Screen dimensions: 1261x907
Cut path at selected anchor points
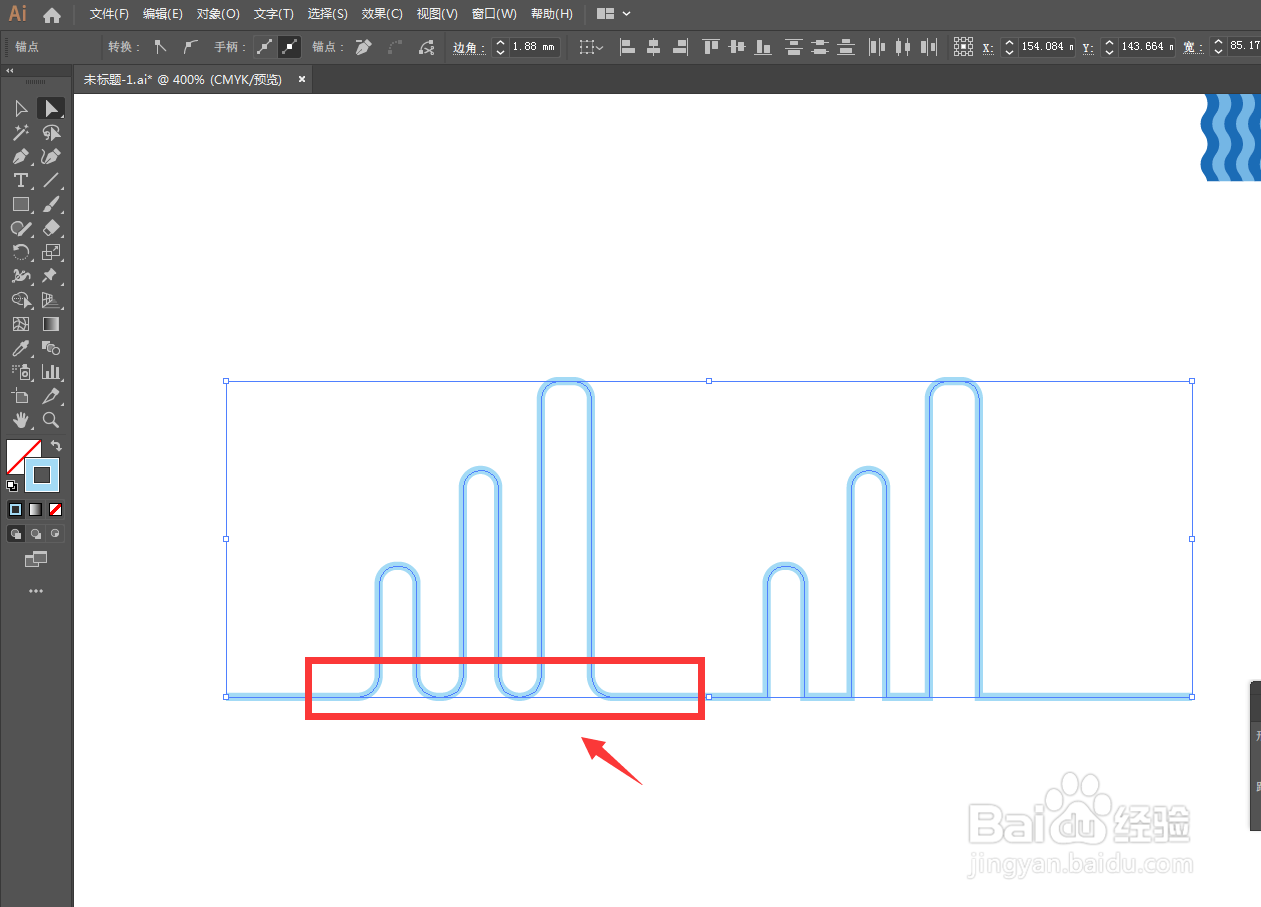coord(427,47)
